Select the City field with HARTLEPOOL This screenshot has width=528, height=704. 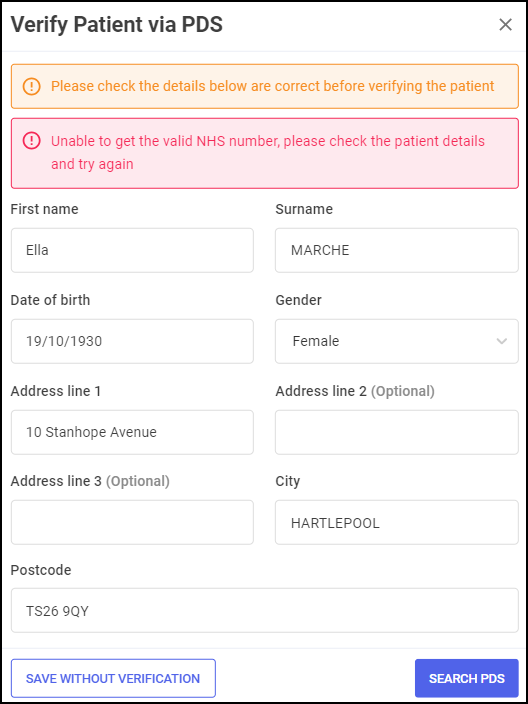tap(397, 523)
